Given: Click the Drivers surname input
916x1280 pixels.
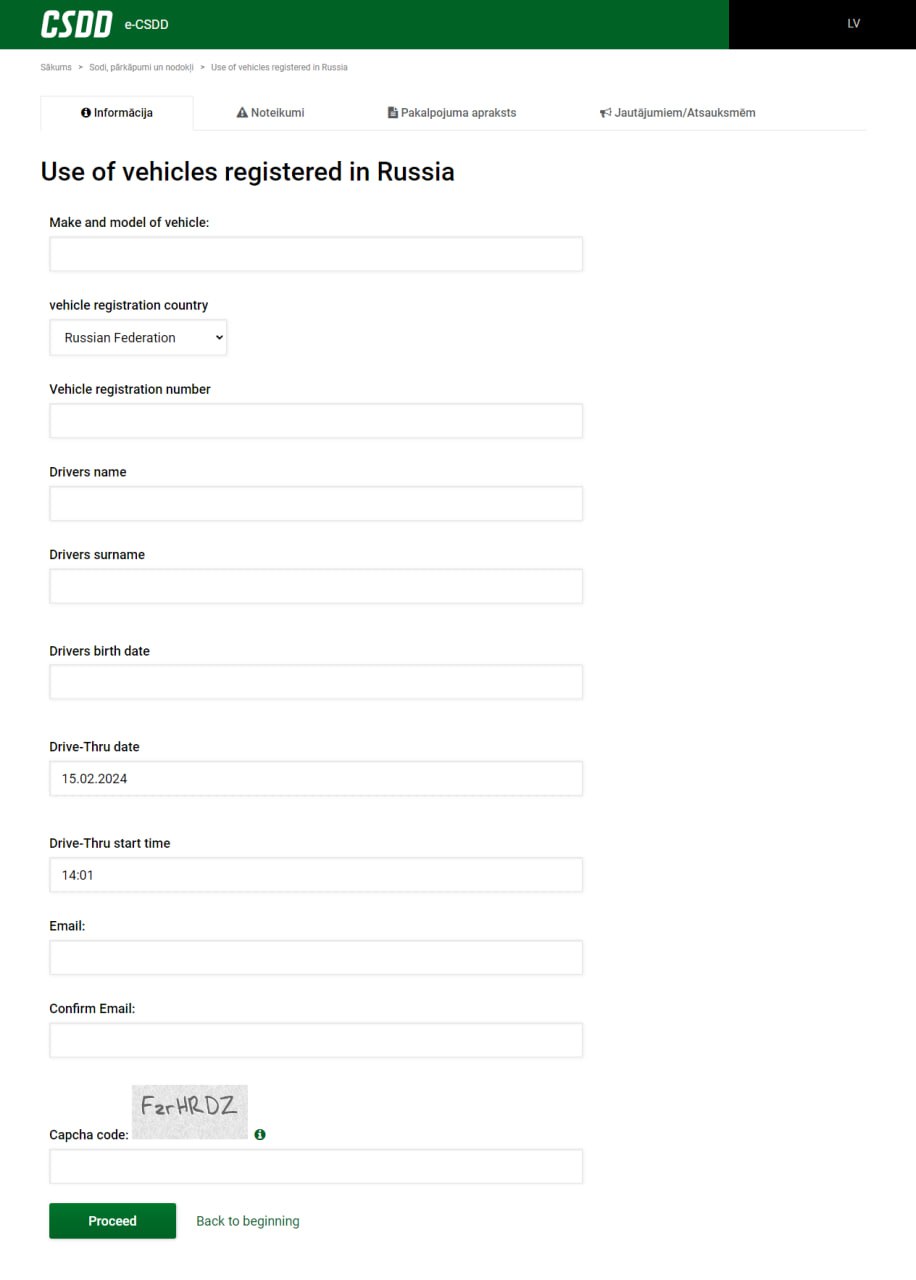Looking at the screenshot, I should pyautogui.click(x=316, y=586).
